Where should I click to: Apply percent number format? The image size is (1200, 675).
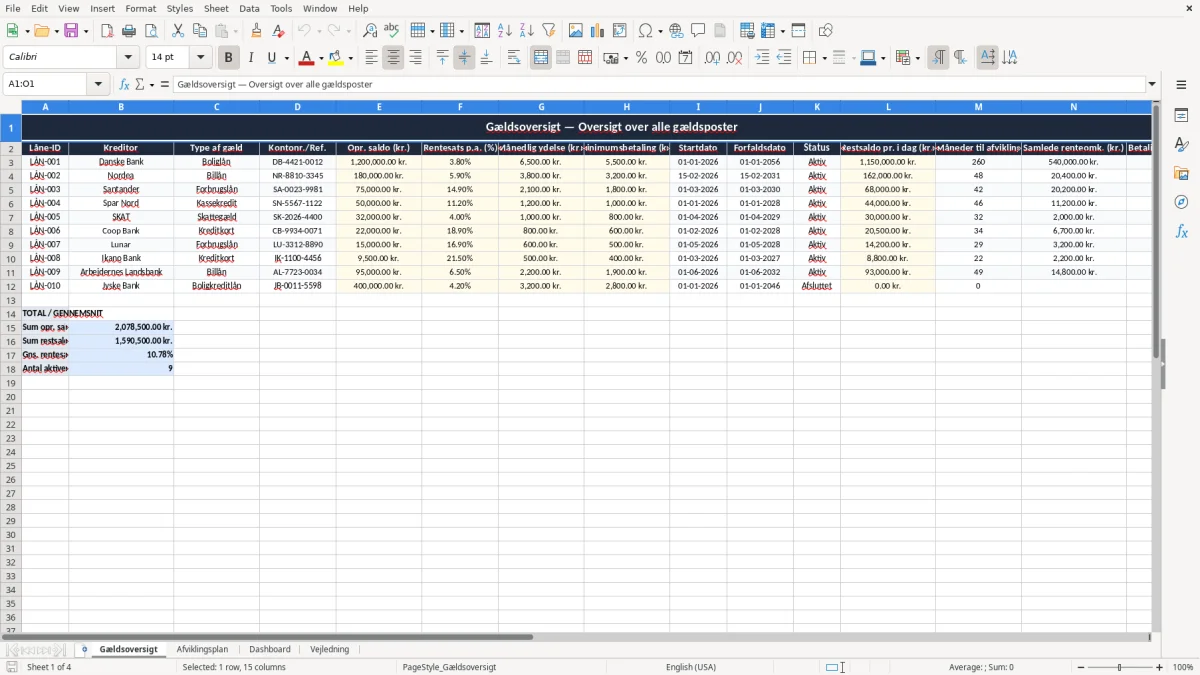642,58
